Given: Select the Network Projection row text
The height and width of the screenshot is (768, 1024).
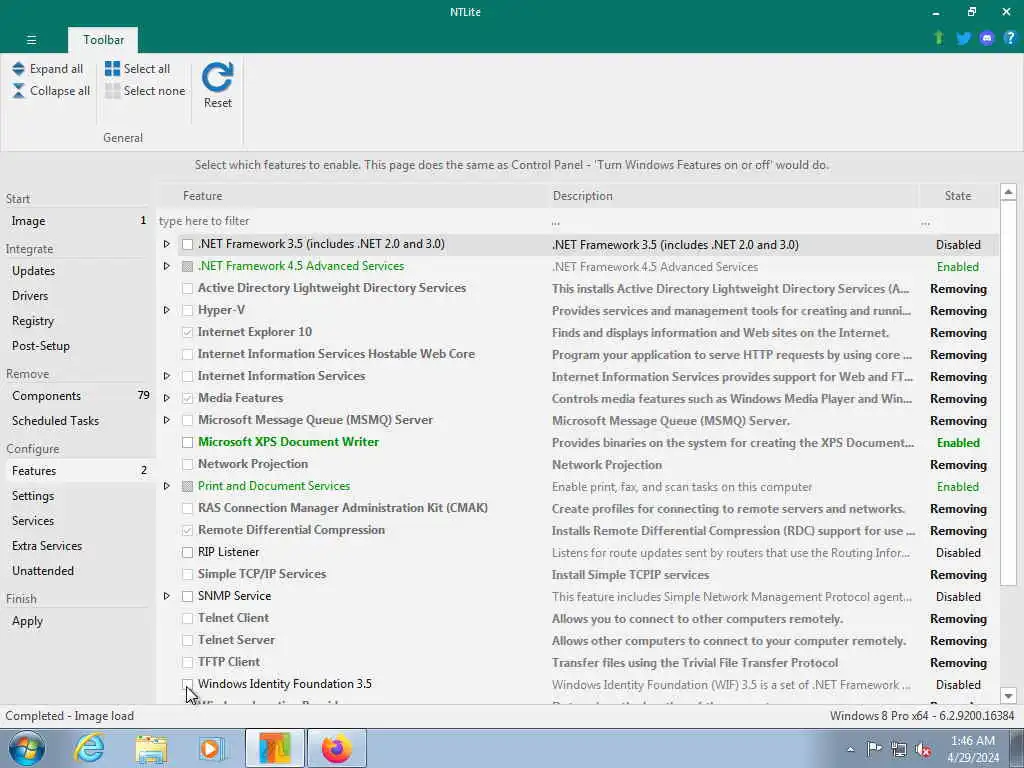Looking at the screenshot, I should pos(253,464).
